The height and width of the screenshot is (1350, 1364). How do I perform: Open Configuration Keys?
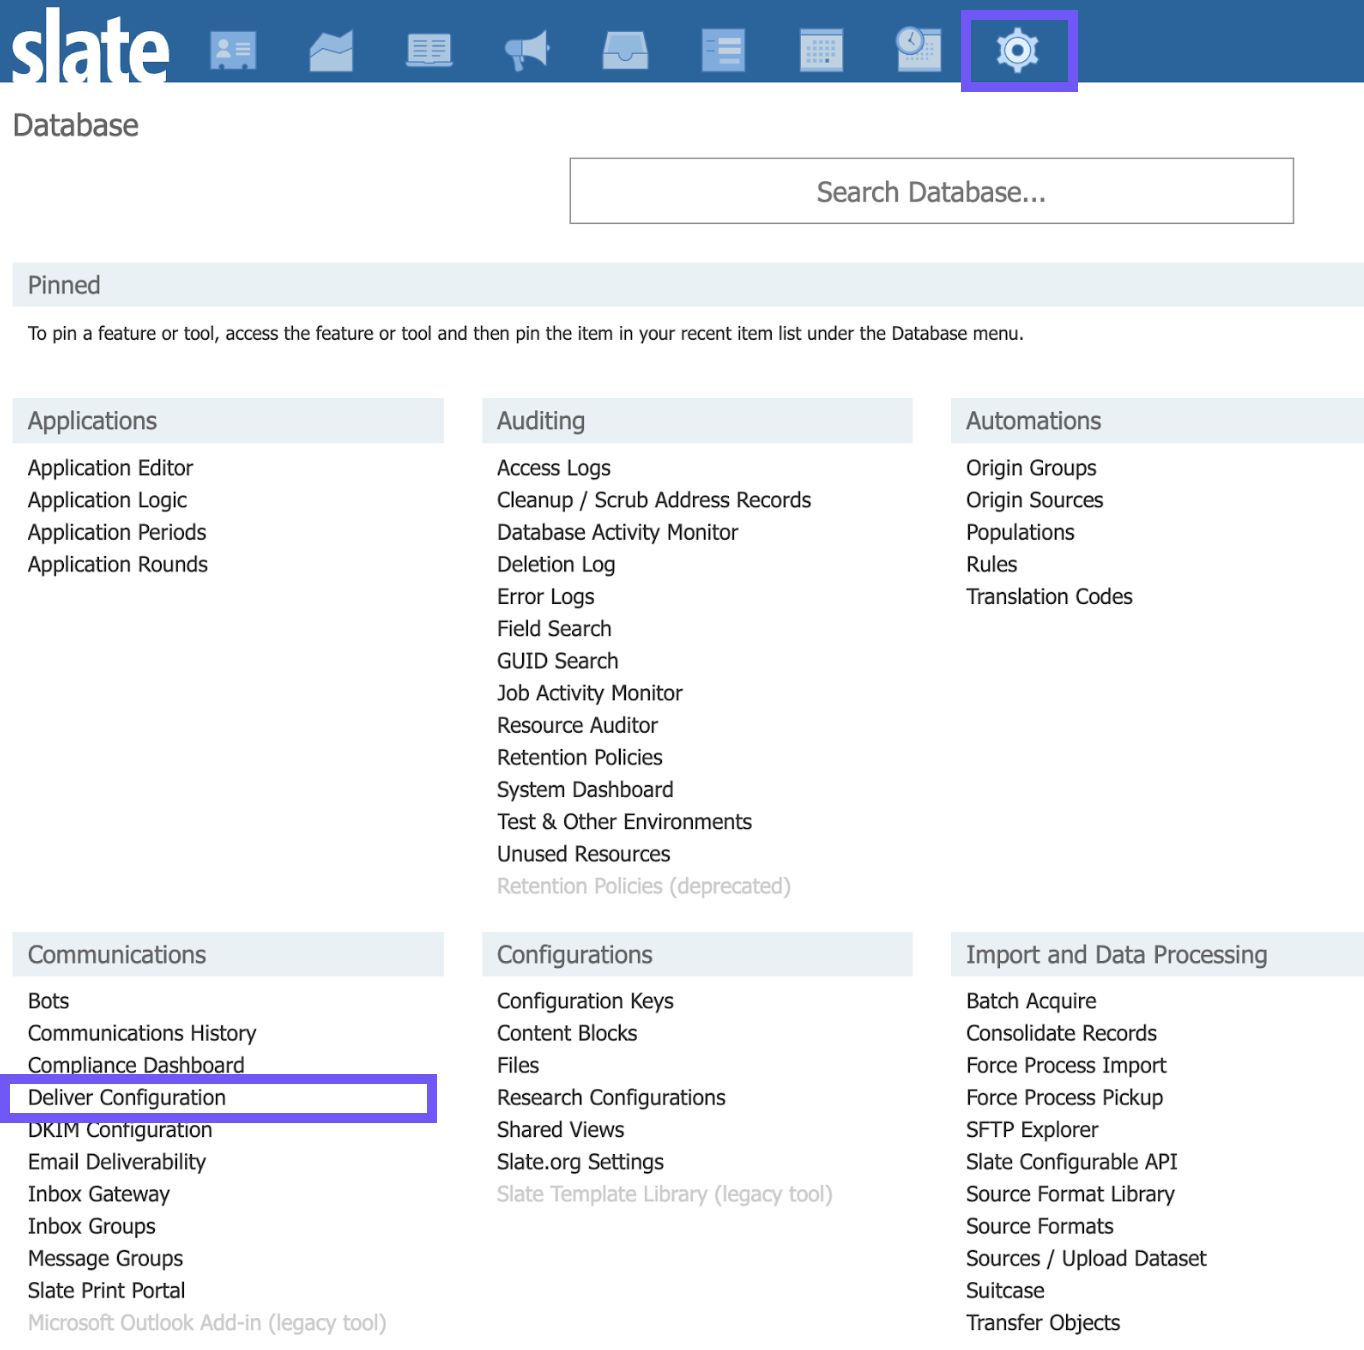(585, 1001)
